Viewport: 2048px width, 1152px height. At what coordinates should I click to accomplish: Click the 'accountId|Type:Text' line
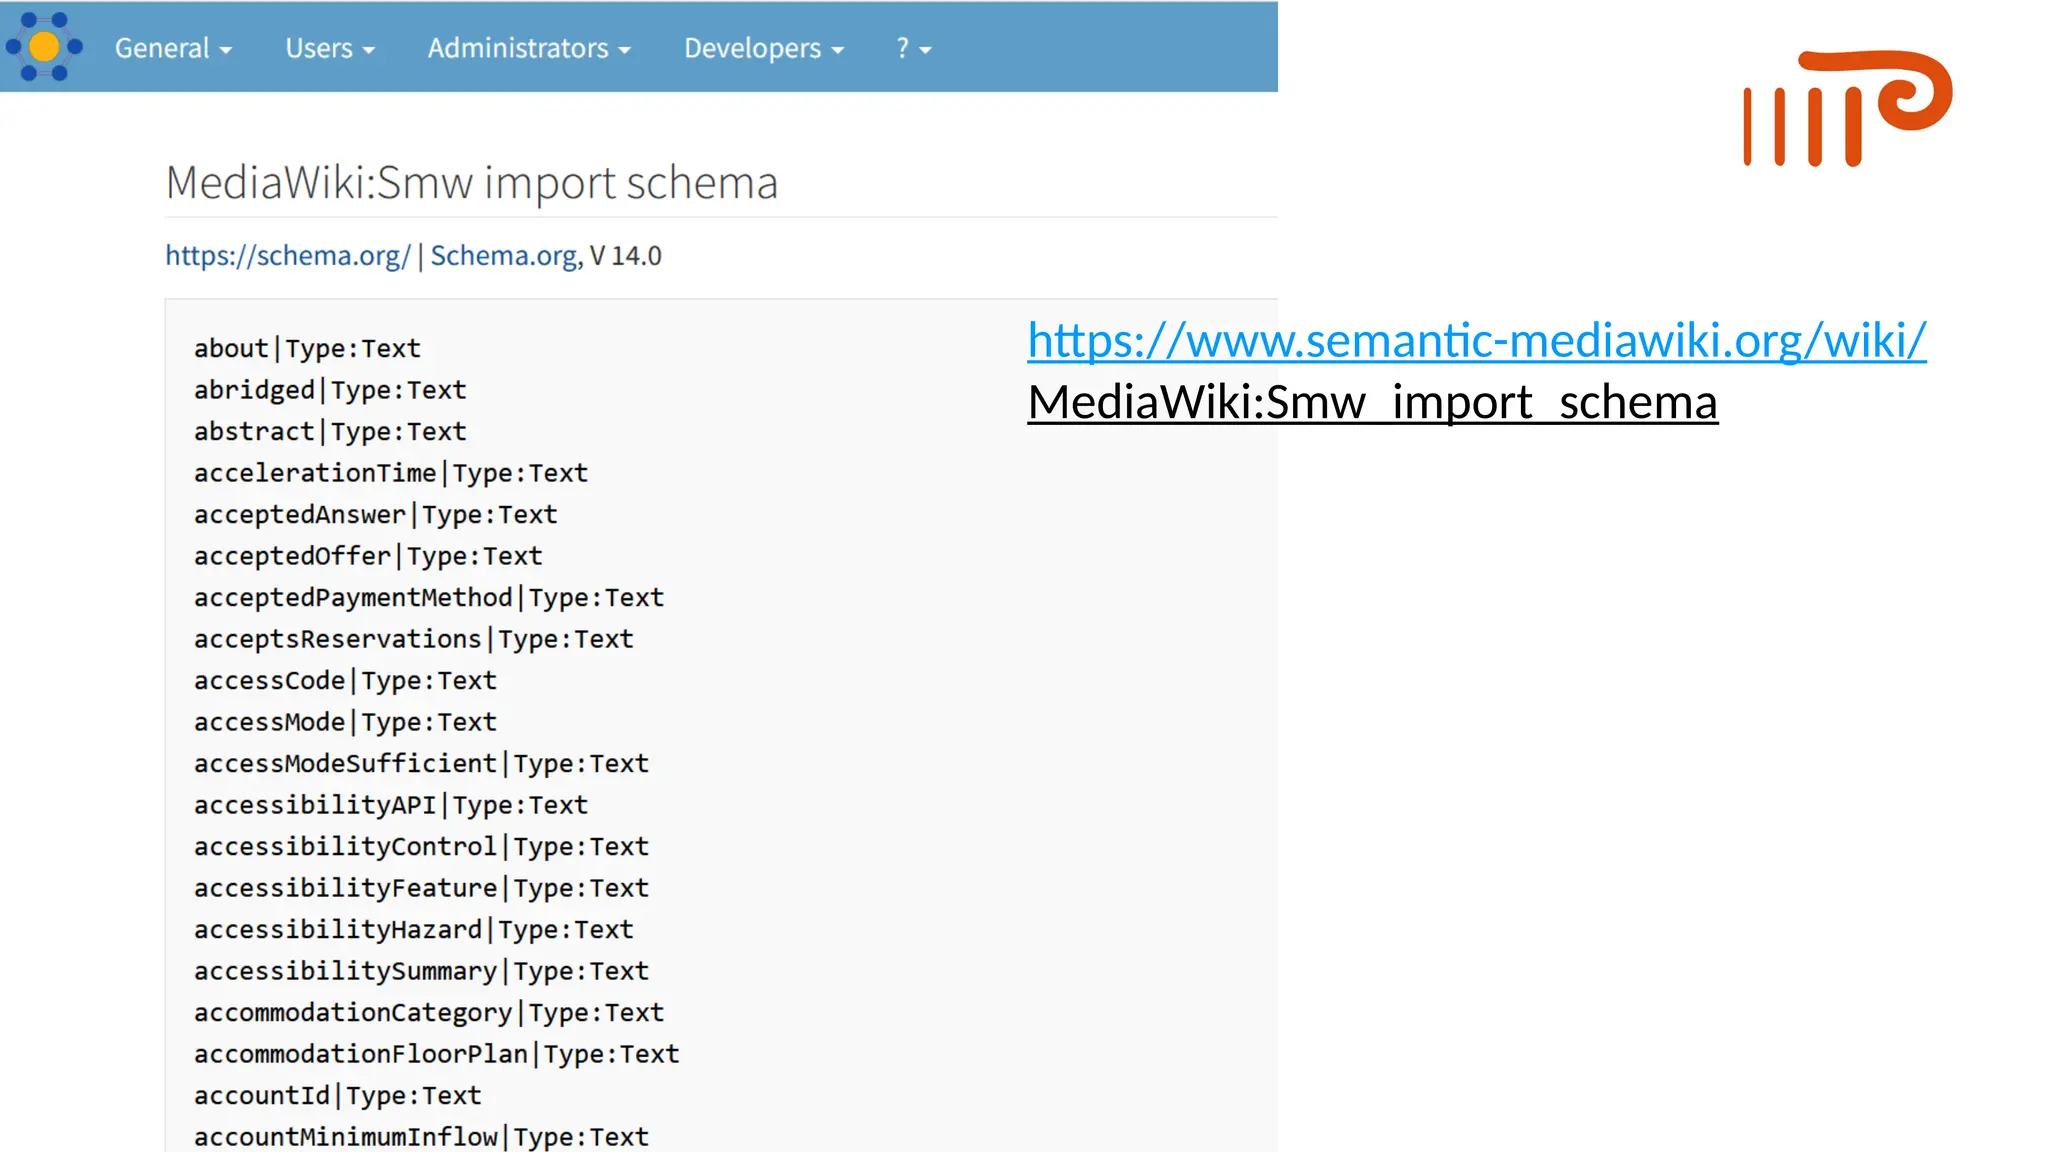338,1095
